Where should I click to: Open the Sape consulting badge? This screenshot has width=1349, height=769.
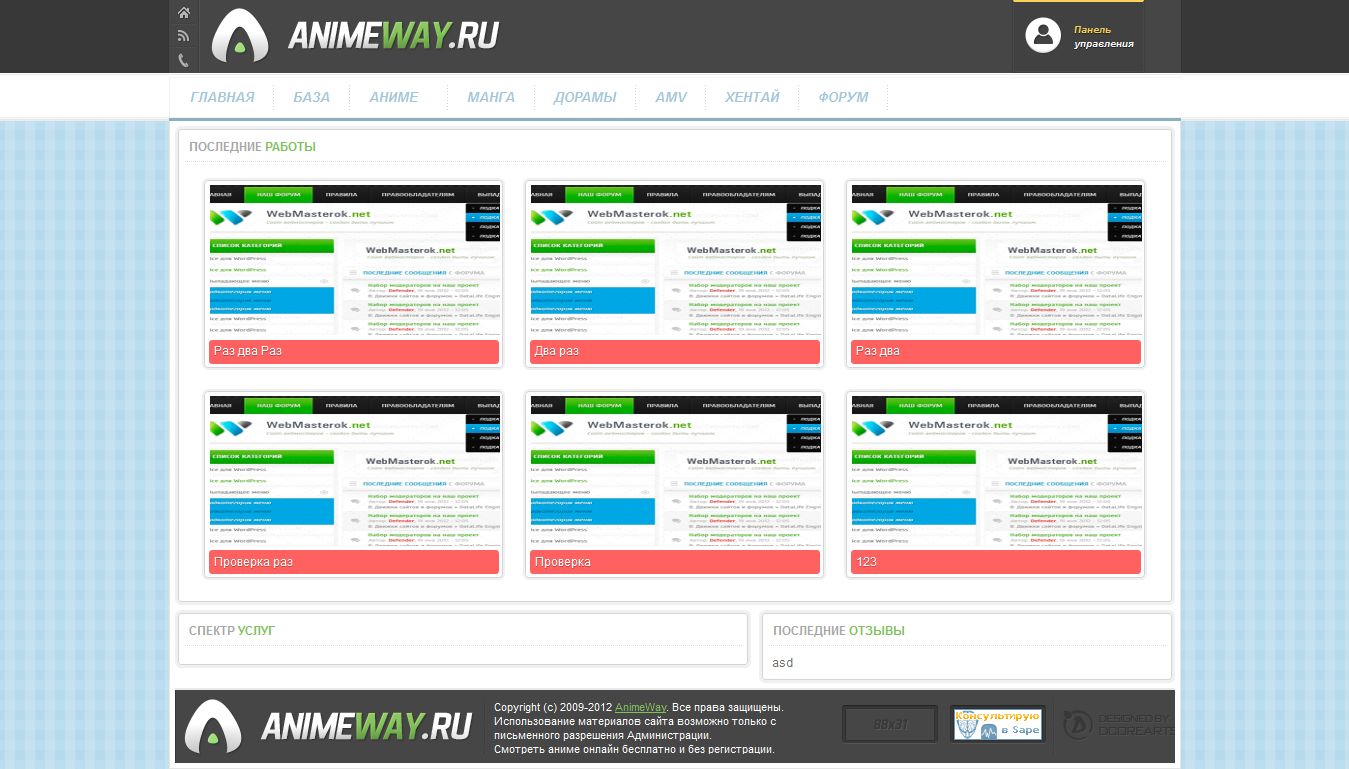(x=996, y=724)
